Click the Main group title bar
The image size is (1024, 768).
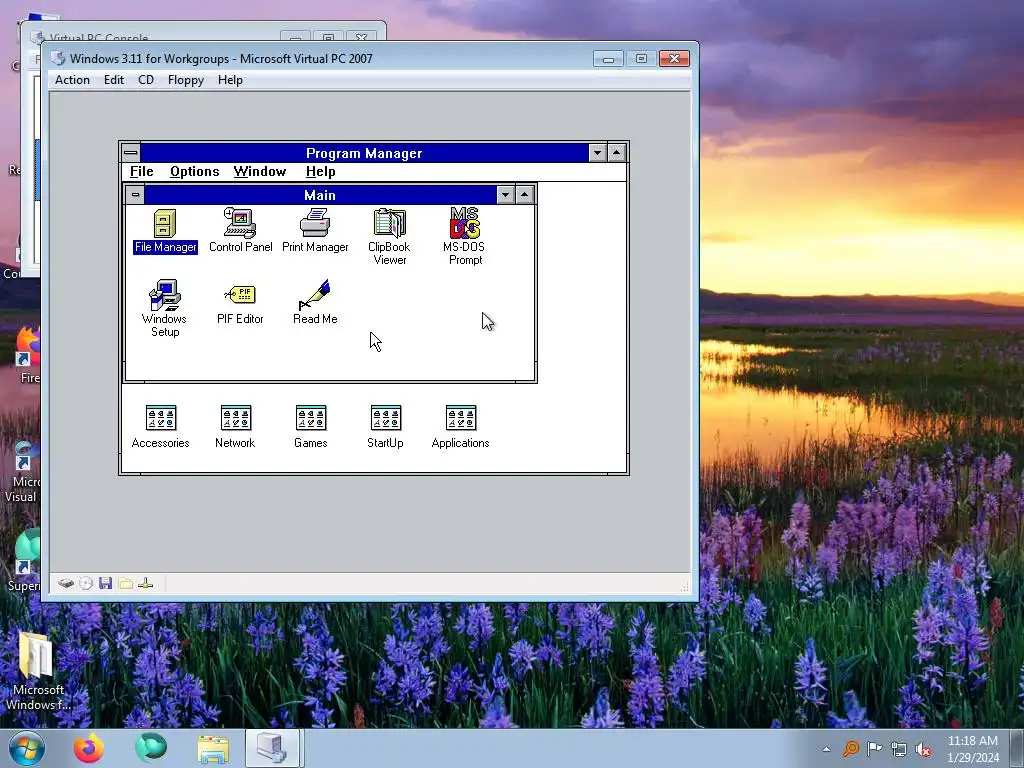(x=320, y=195)
